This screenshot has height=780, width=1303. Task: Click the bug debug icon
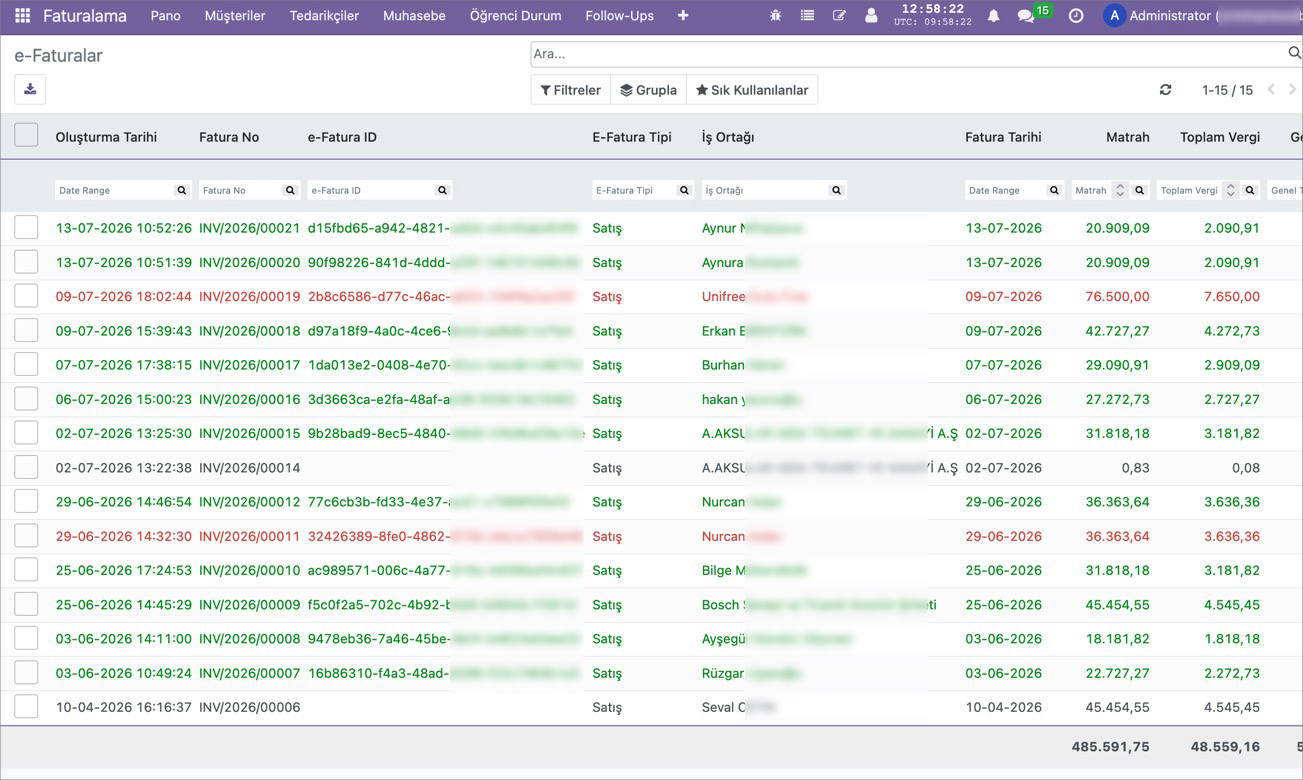[x=776, y=16]
